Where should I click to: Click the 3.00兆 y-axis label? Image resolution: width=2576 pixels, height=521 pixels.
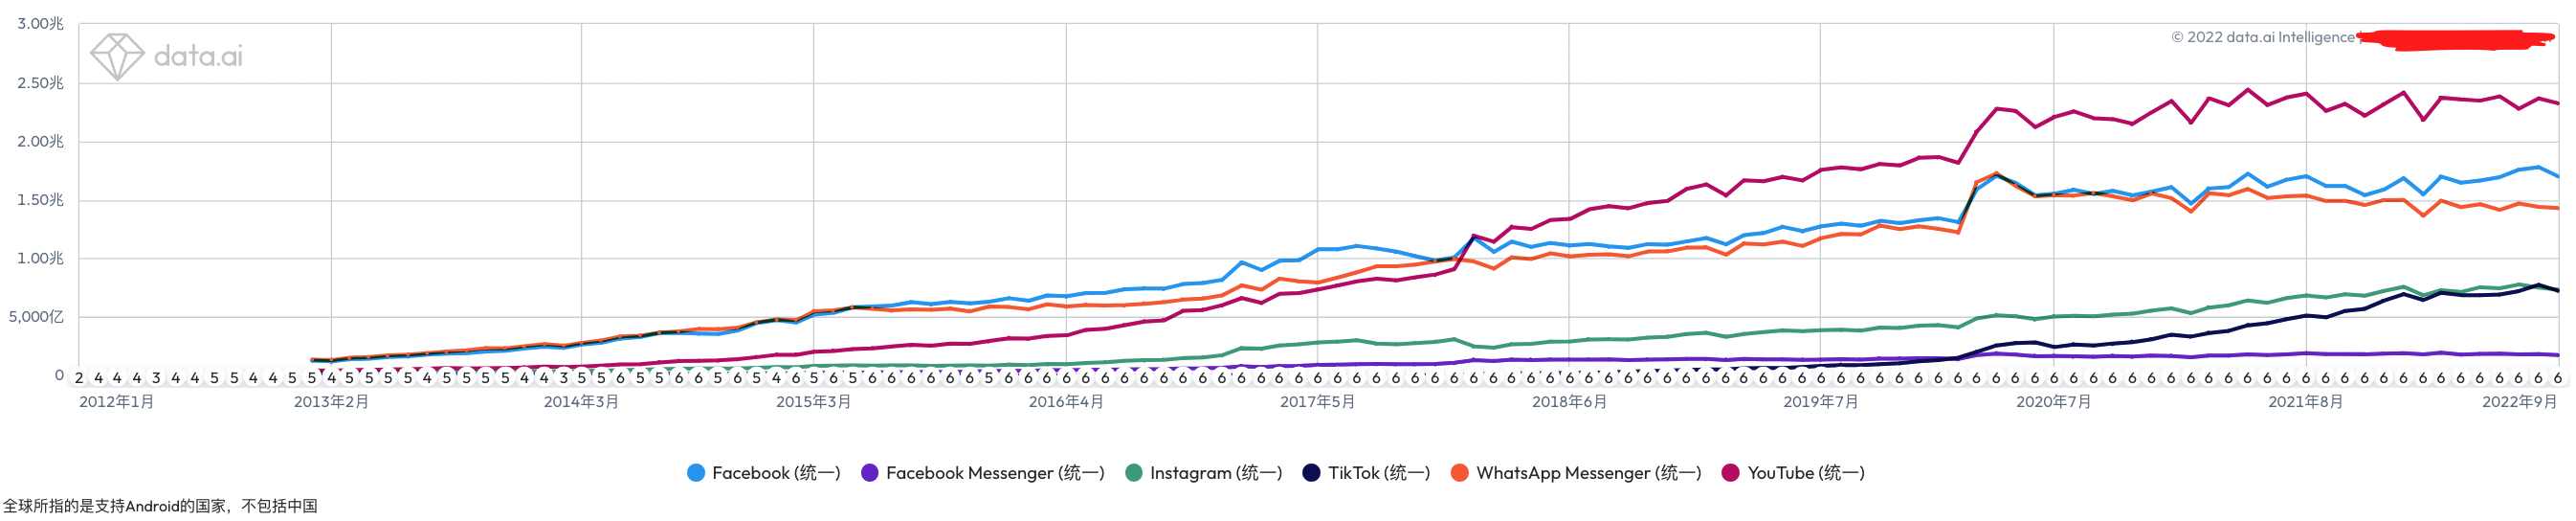40,24
